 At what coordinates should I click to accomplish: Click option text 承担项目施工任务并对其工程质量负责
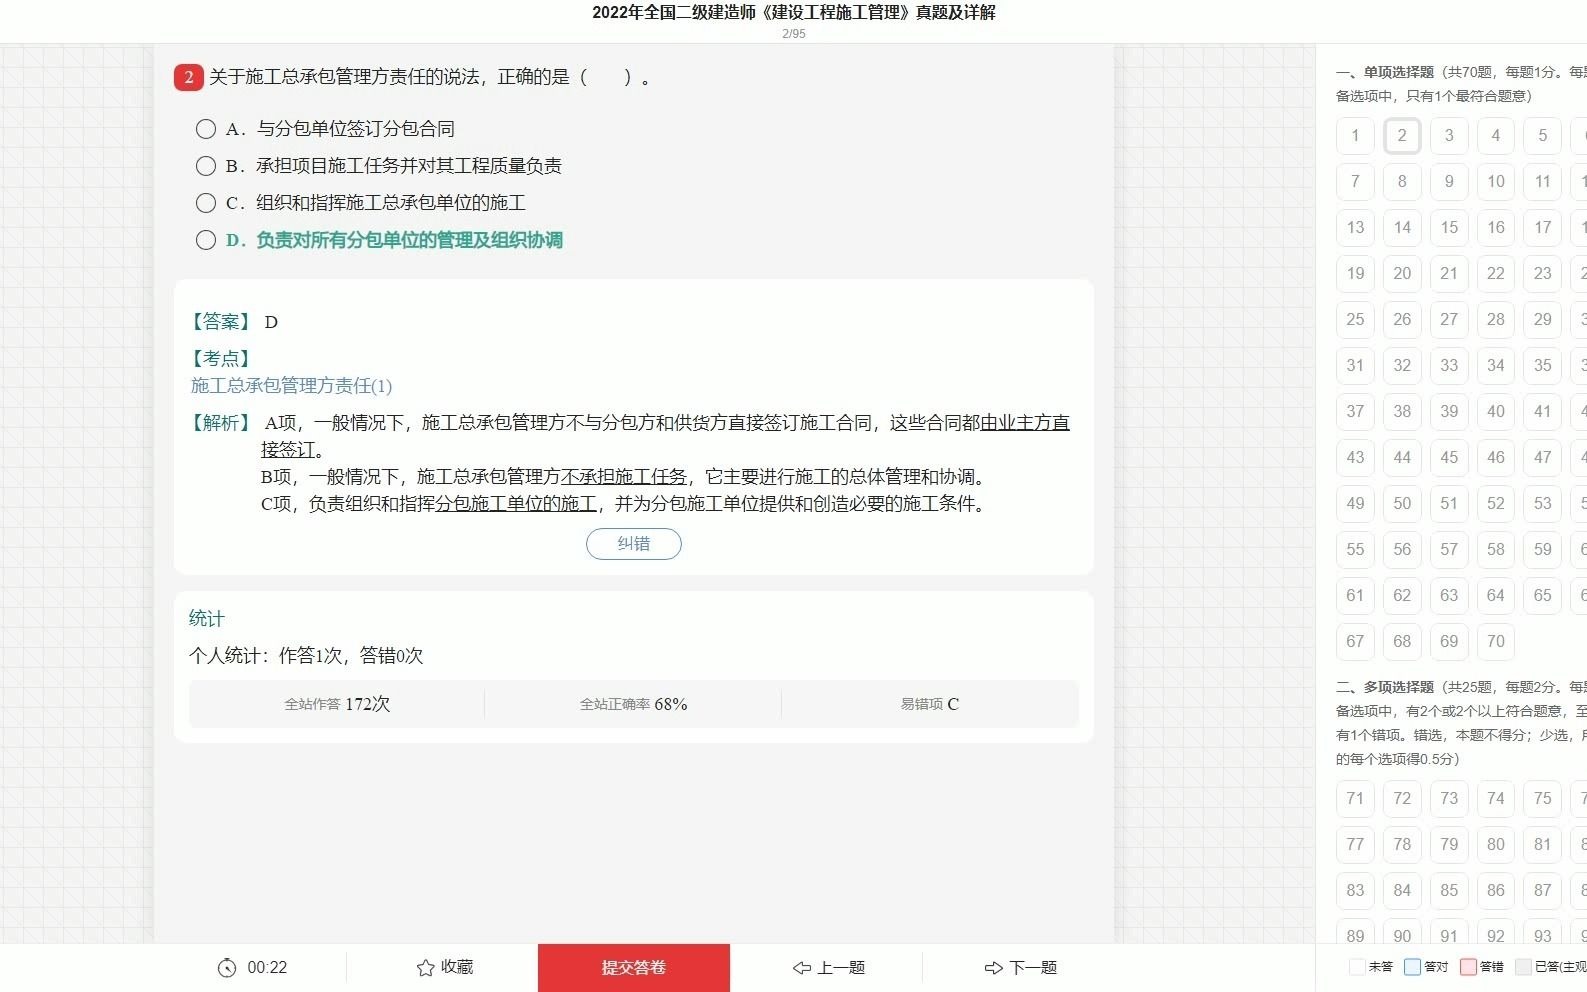coord(409,166)
